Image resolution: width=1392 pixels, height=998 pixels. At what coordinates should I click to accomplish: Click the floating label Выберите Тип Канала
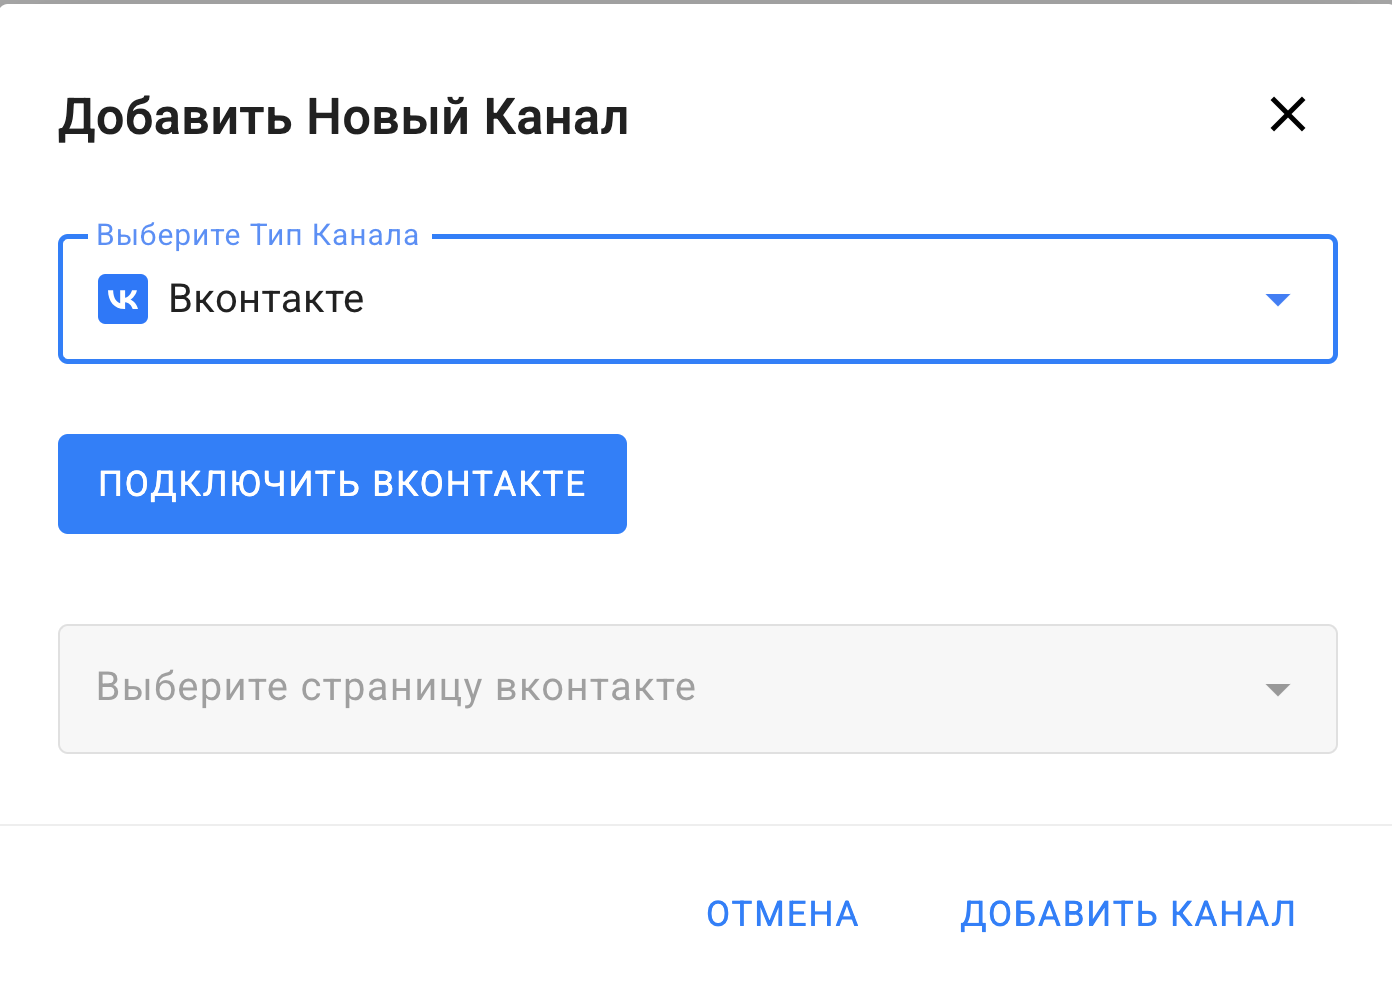point(257,236)
